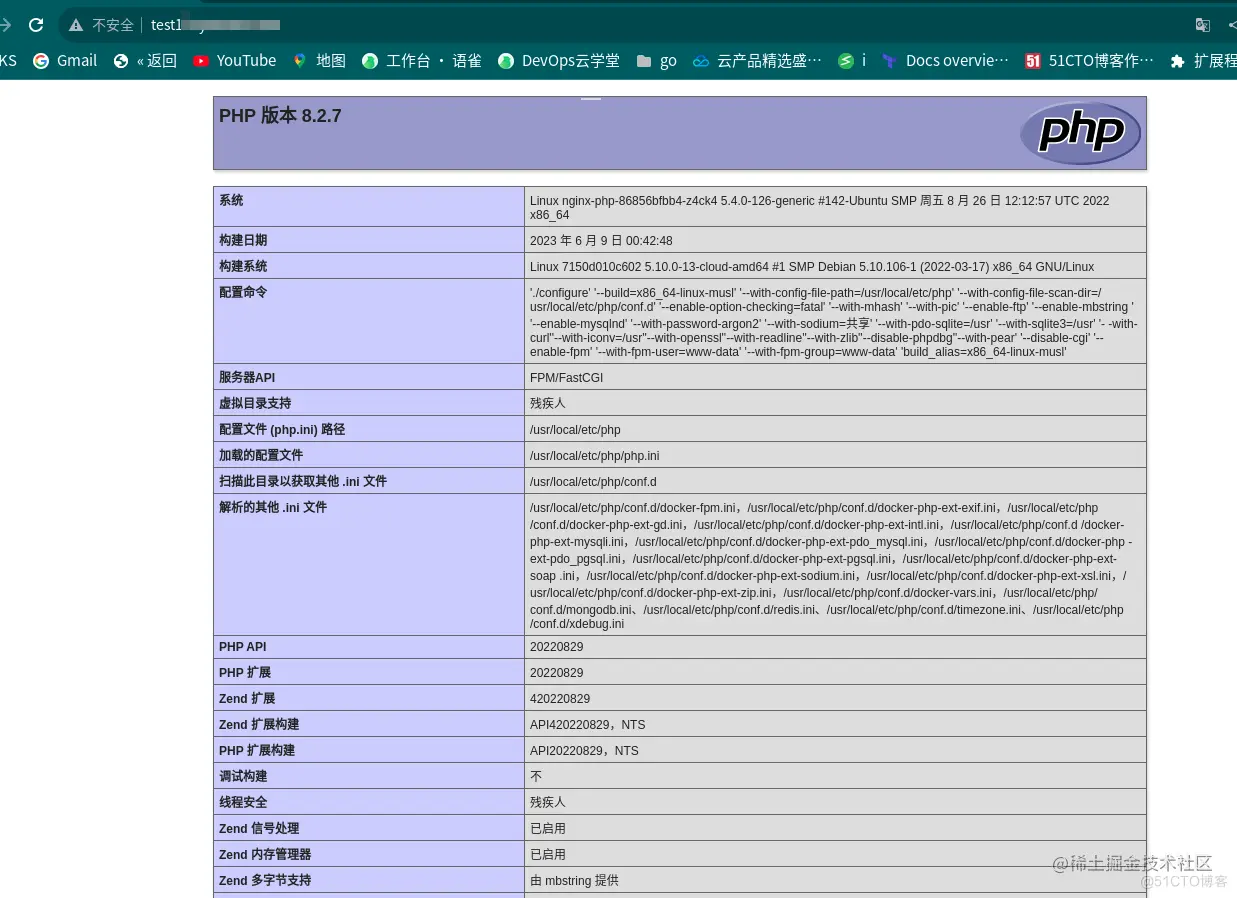Viewport: 1237px width, 898px height.
Task: Click the '/usr/local/etc/php/php.ini' value
Action: tap(594, 456)
